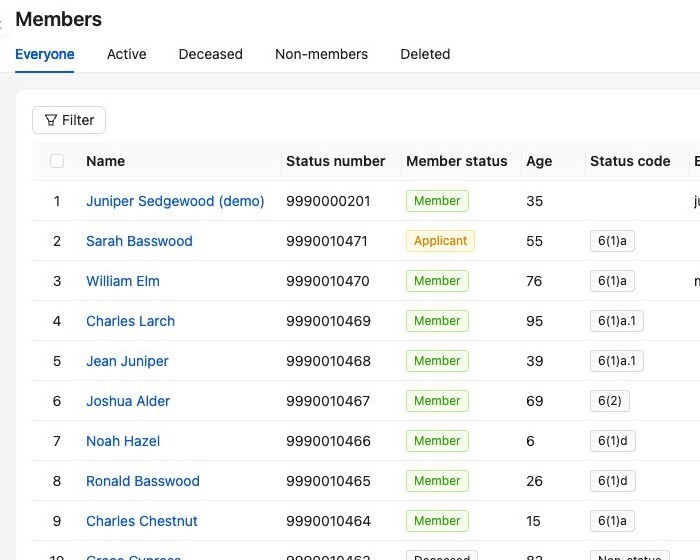The height and width of the screenshot is (560, 700).
Task: Open Ronald Basswood's record
Action: point(143,481)
